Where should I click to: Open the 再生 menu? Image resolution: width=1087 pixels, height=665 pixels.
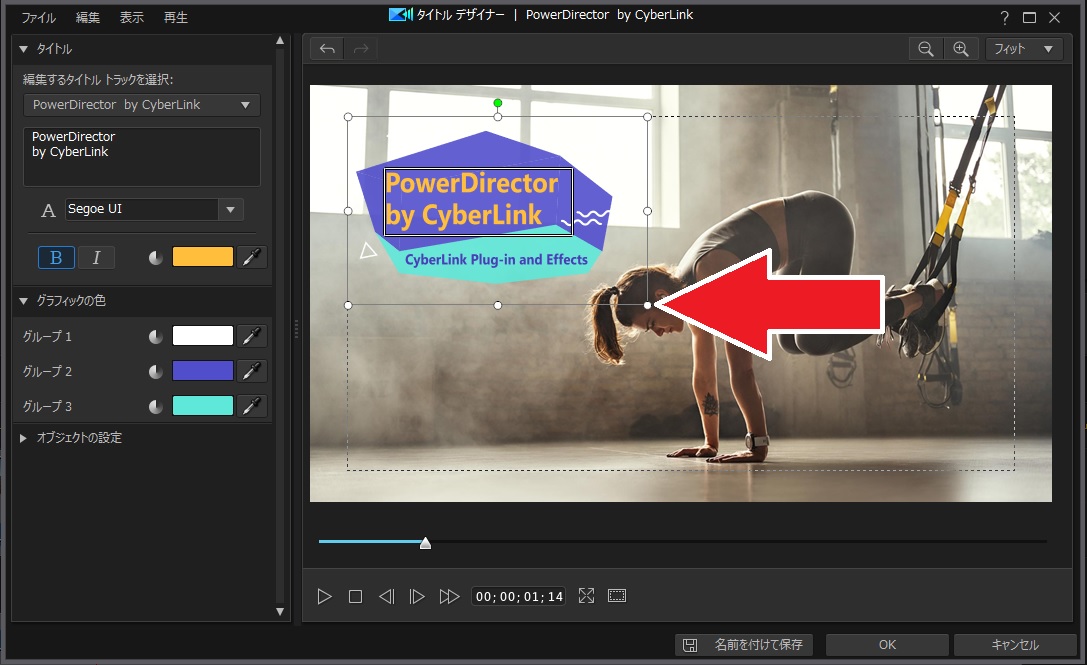coord(175,18)
